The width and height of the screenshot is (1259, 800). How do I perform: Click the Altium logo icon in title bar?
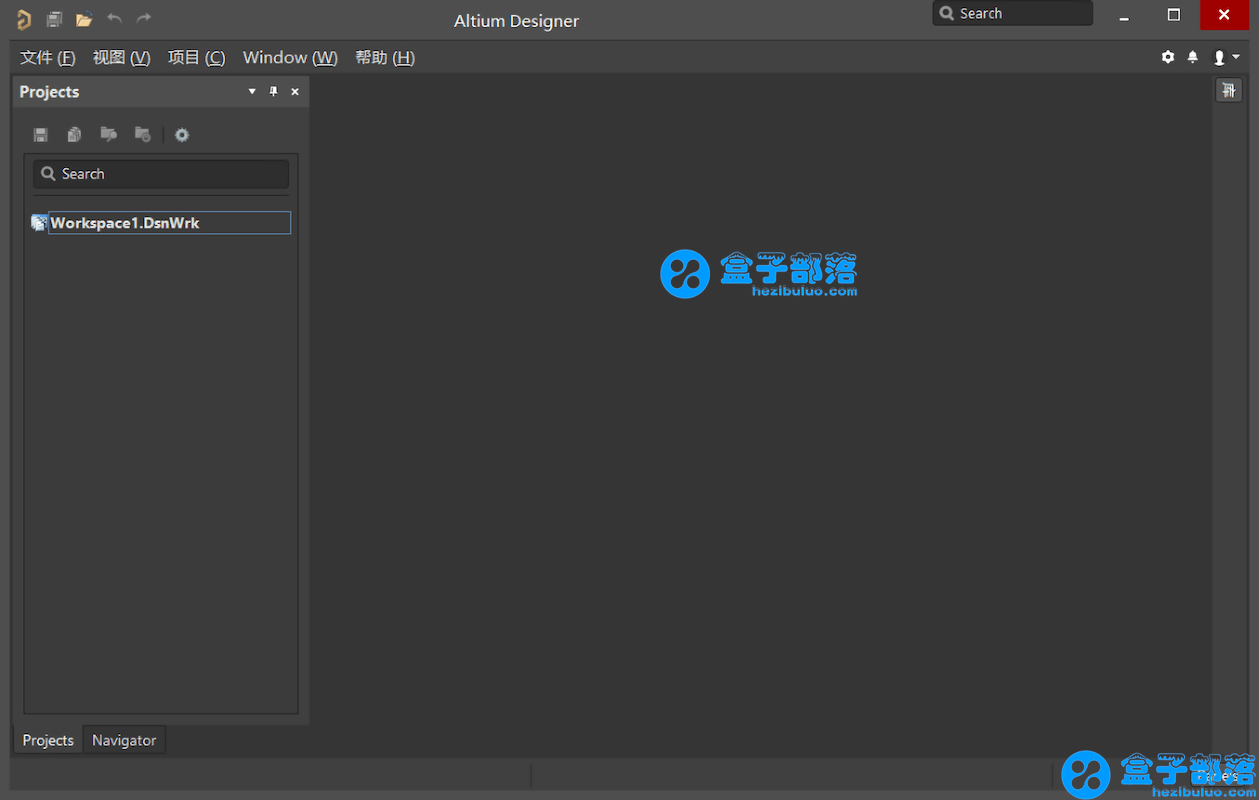tap(24, 19)
